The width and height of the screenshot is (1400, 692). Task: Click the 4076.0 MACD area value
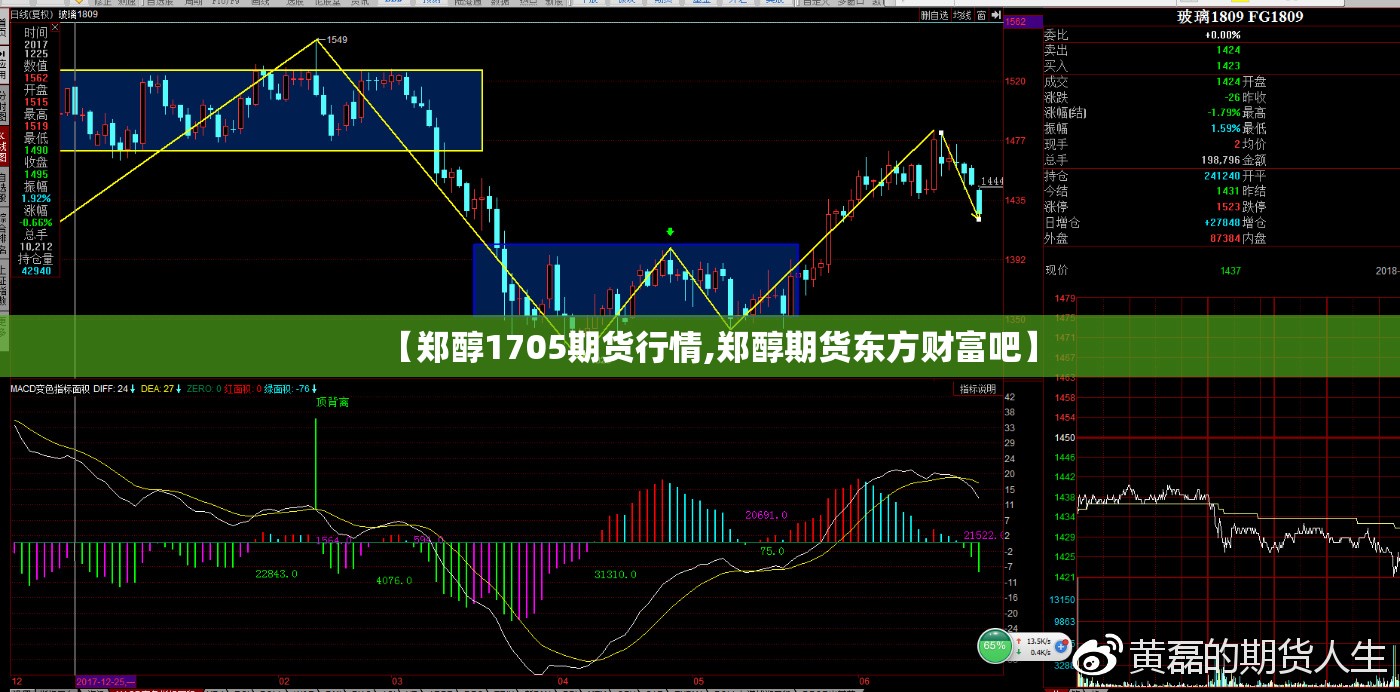click(x=394, y=580)
